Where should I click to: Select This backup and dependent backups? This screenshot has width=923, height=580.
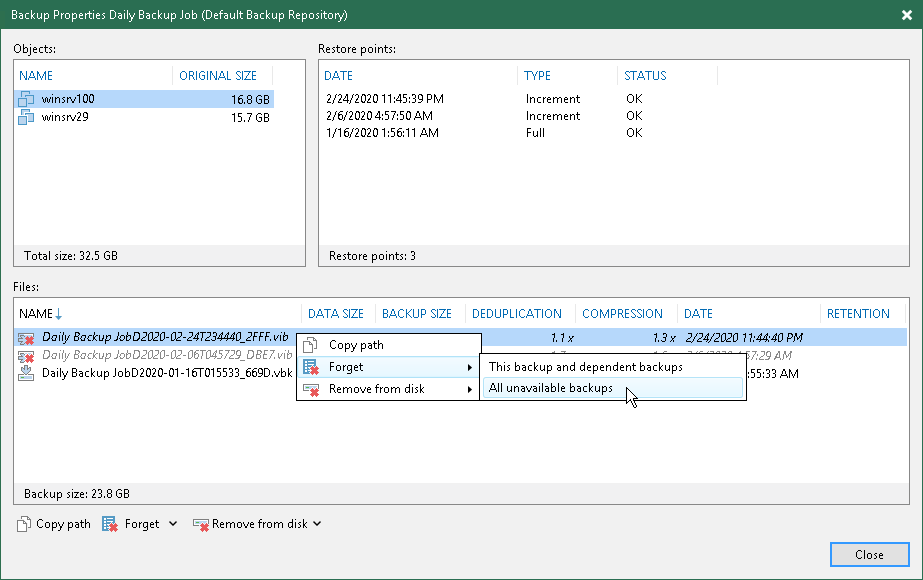(585, 367)
